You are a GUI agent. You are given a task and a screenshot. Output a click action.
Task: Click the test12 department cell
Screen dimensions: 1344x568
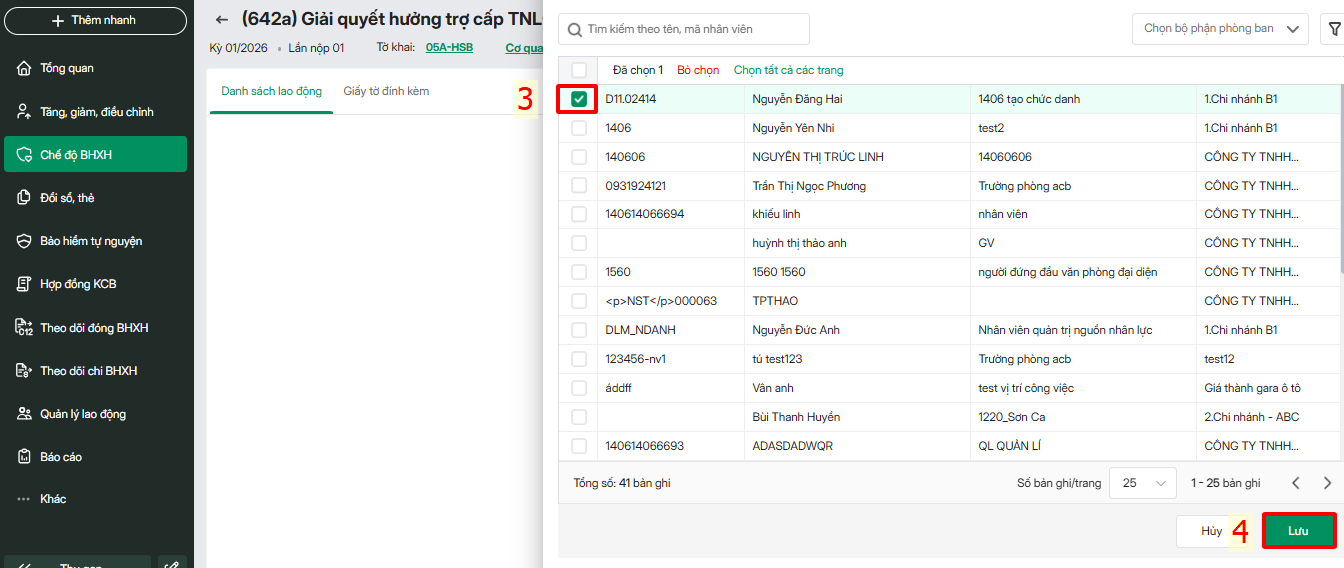[x=1268, y=359]
